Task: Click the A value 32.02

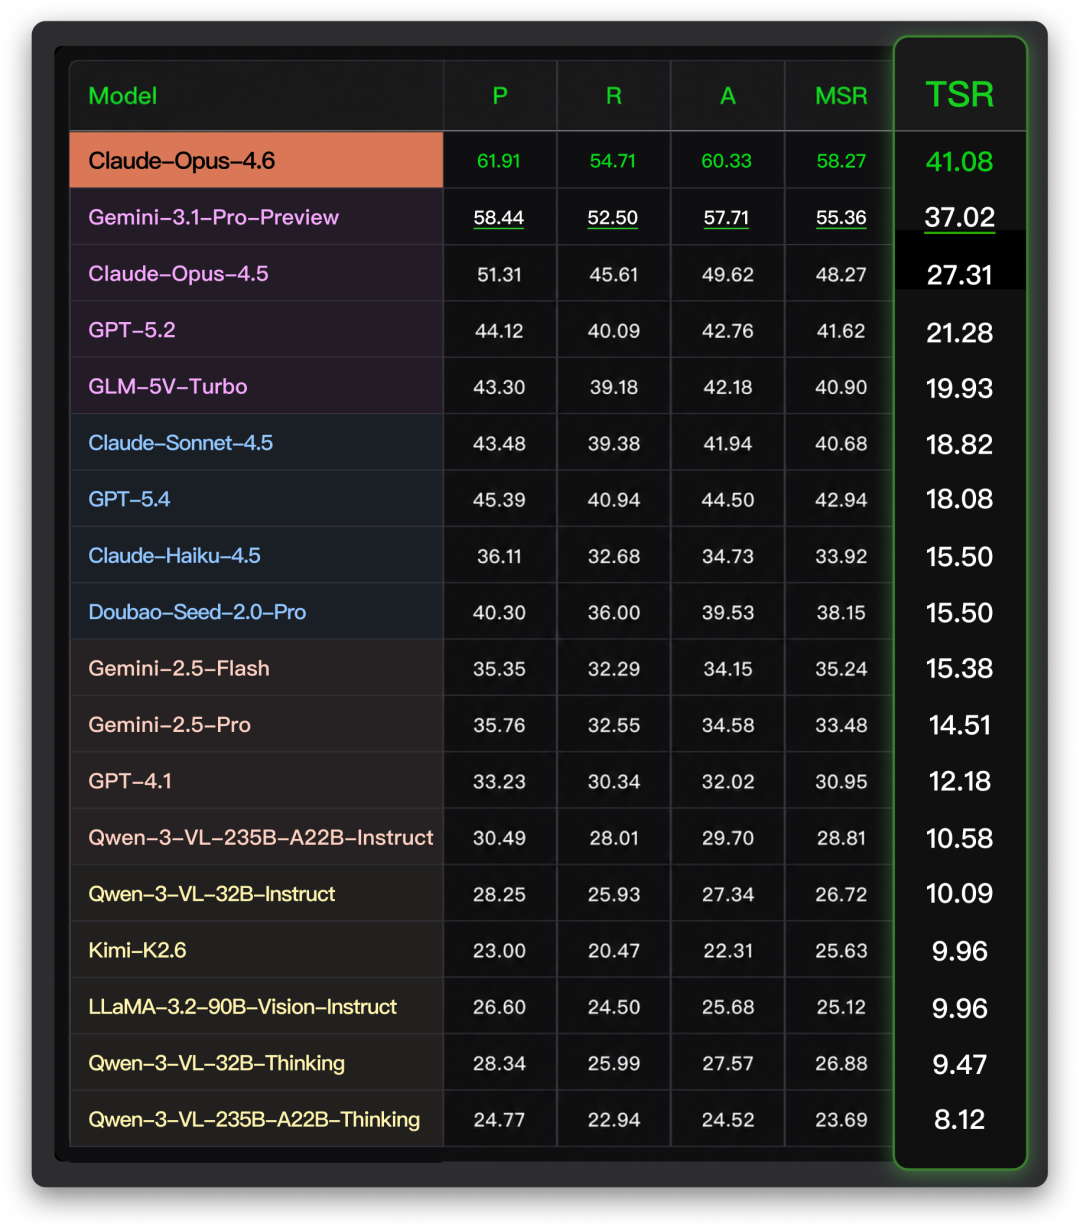Action: pos(727,782)
